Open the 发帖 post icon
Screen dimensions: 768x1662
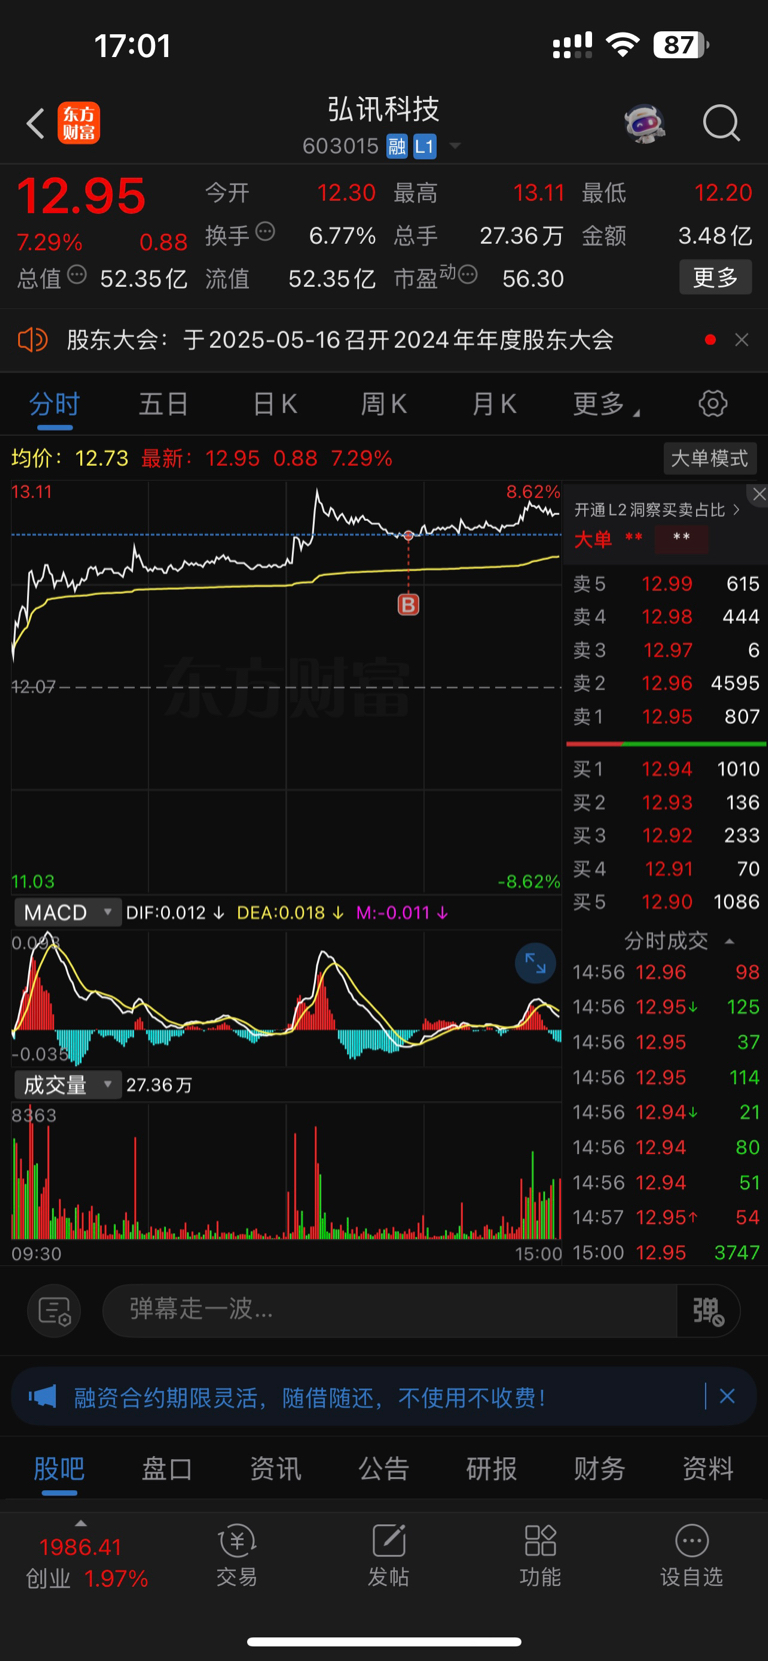[x=388, y=1556]
